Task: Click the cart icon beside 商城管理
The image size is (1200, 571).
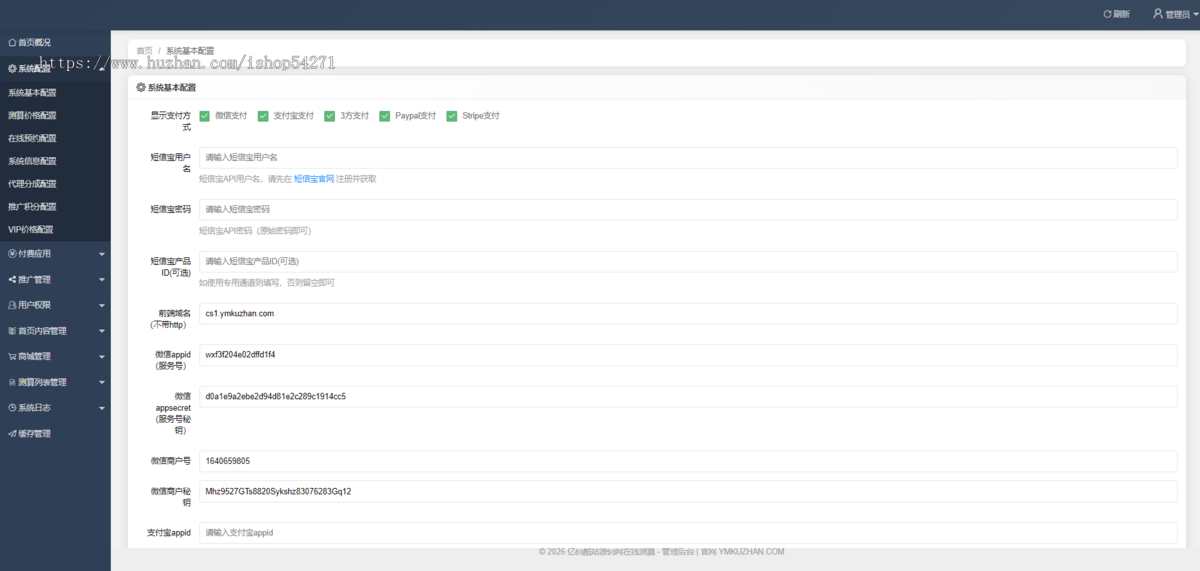Action: point(12,356)
